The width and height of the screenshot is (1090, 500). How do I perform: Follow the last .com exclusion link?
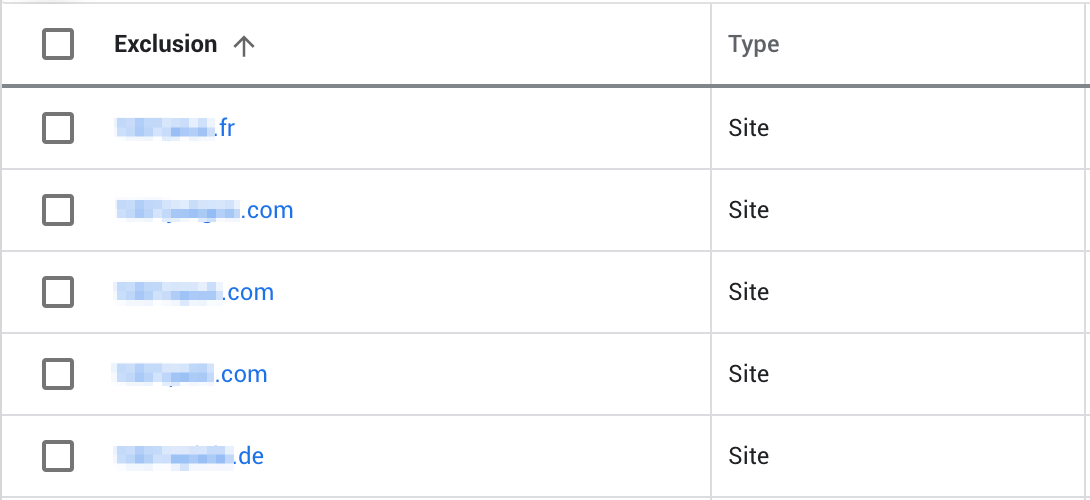click(192, 374)
